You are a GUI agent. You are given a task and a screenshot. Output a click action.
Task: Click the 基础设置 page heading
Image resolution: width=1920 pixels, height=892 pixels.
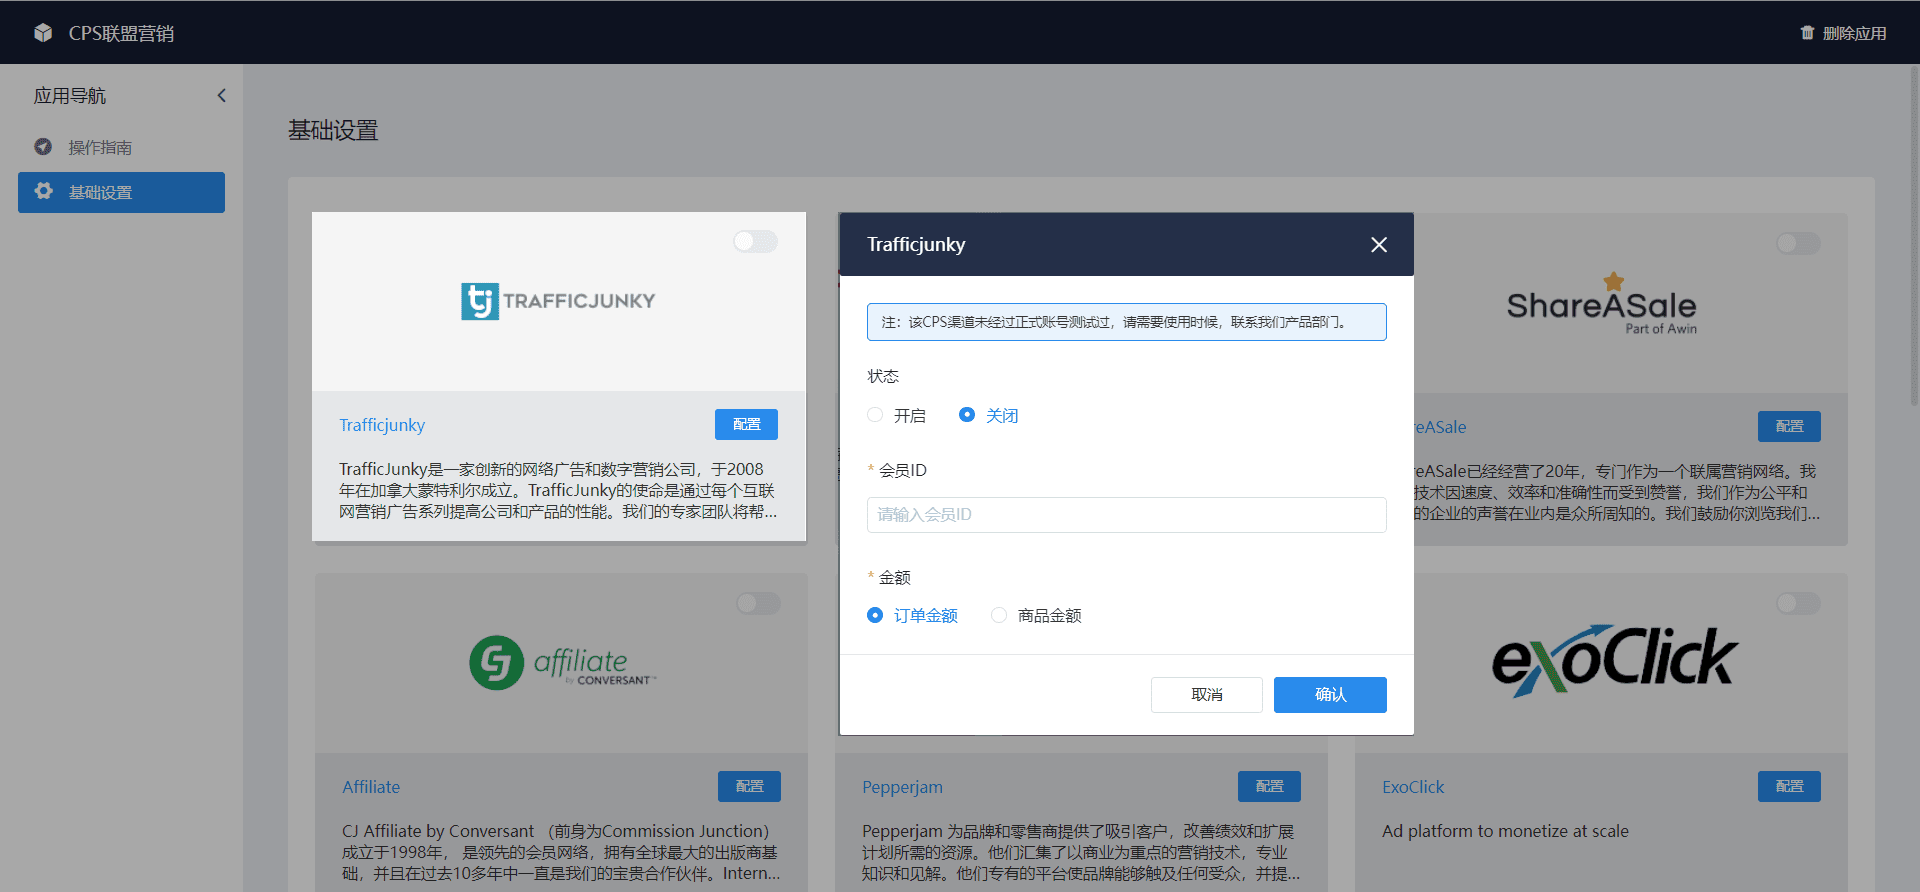(333, 130)
